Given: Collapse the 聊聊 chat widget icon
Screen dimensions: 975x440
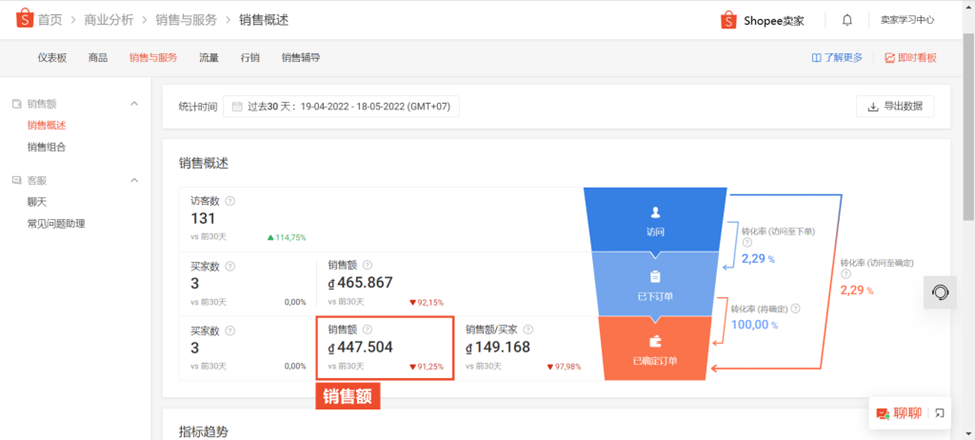Looking at the screenshot, I should [940, 413].
